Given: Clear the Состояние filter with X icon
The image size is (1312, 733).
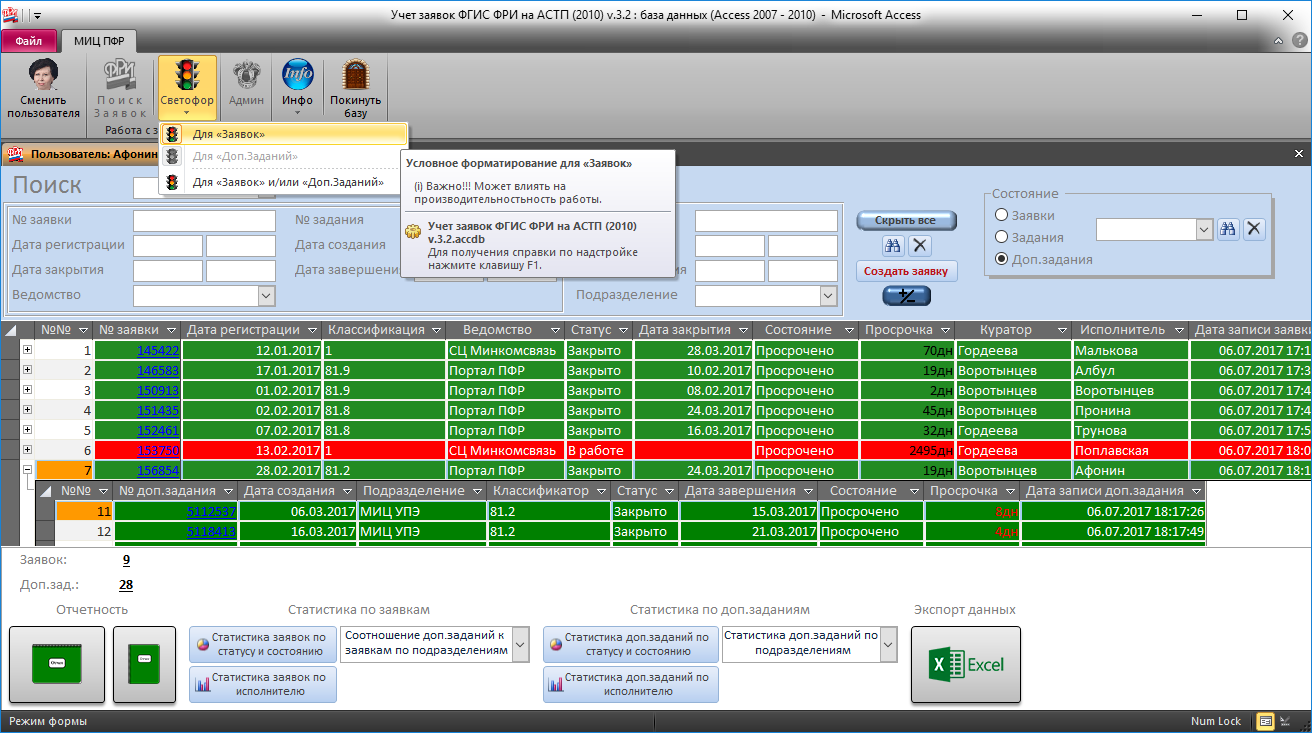Looking at the screenshot, I should pyautogui.click(x=1254, y=229).
